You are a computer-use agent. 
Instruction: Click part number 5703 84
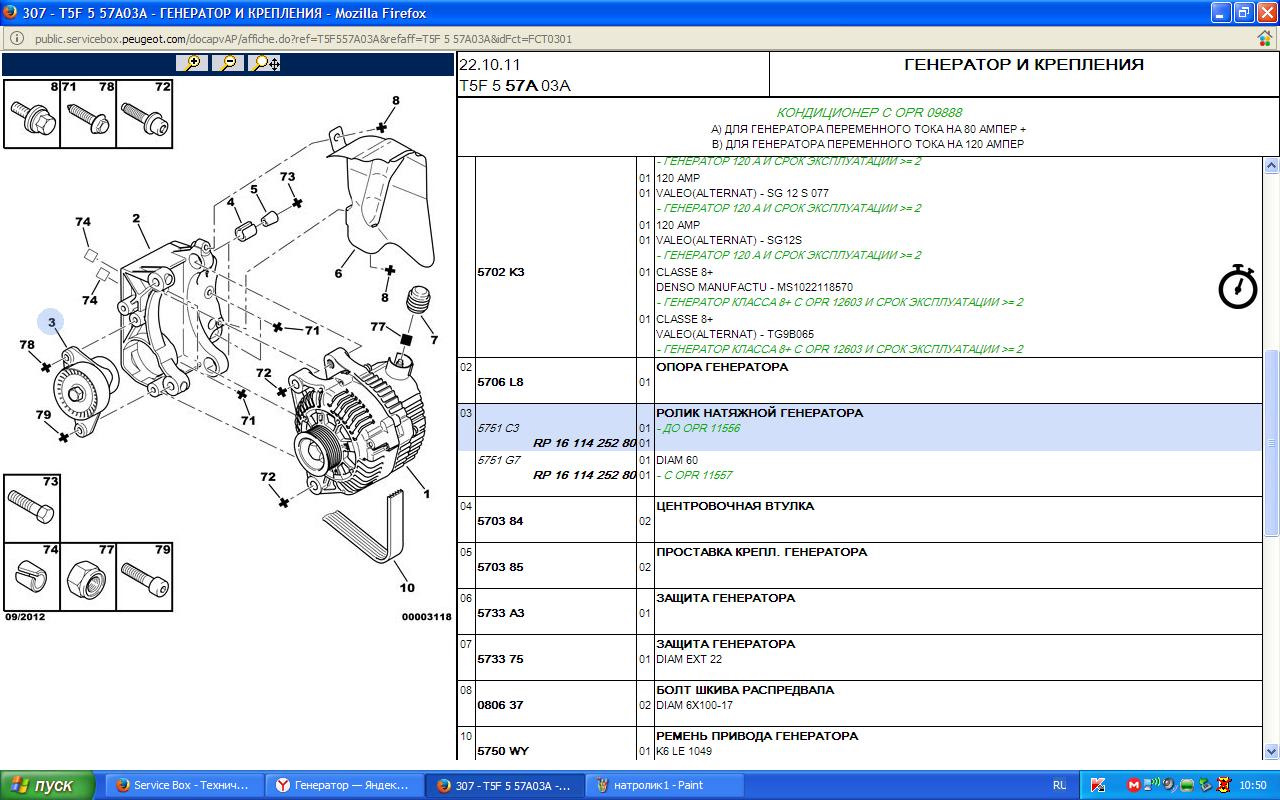[501, 521]
